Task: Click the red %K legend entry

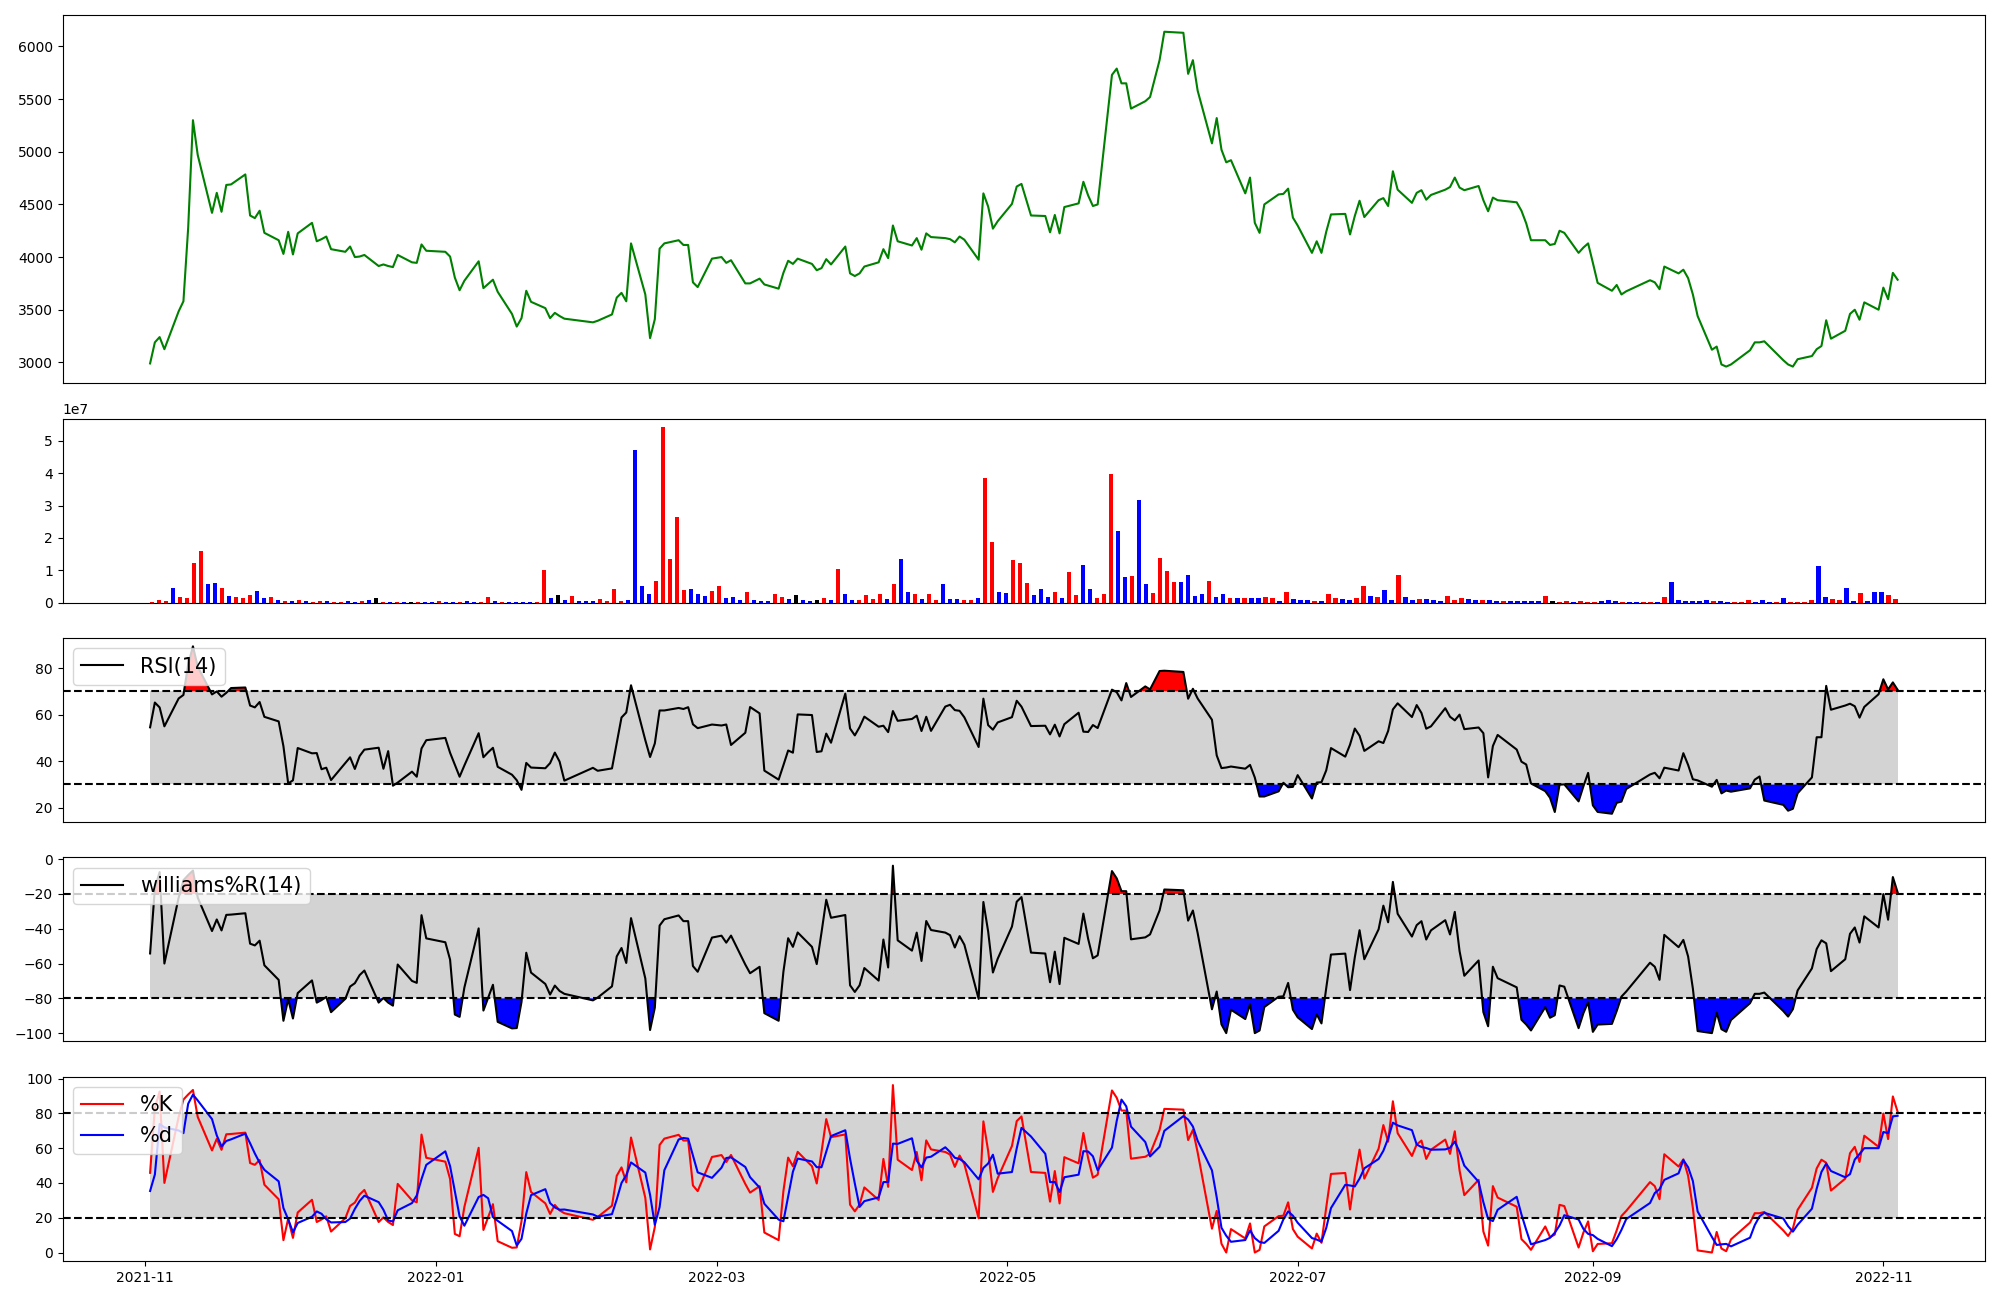Action: 155,1104
